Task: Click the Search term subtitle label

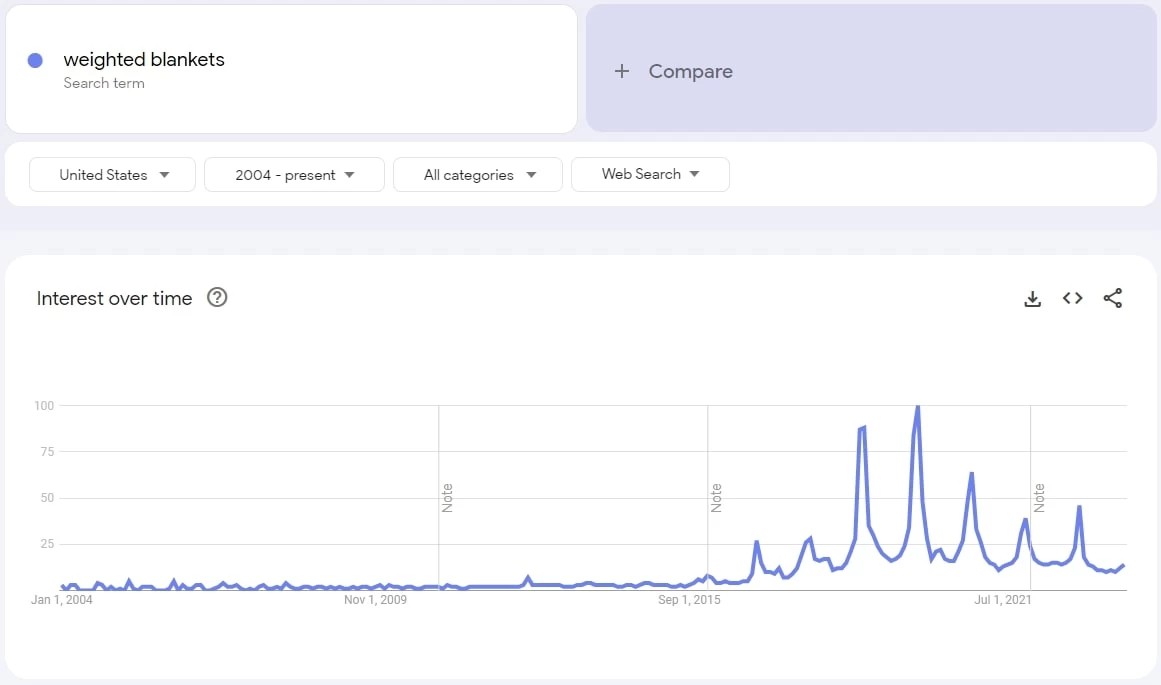Action: (104, 83)
